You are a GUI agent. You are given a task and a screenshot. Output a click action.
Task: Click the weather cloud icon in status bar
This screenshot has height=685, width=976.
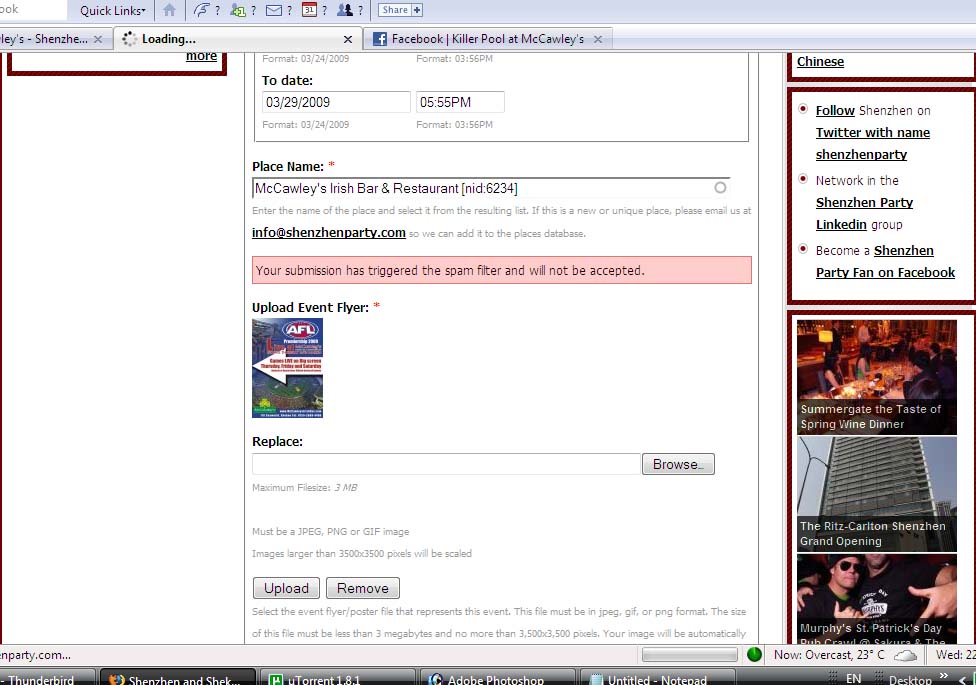click(905, 654)
